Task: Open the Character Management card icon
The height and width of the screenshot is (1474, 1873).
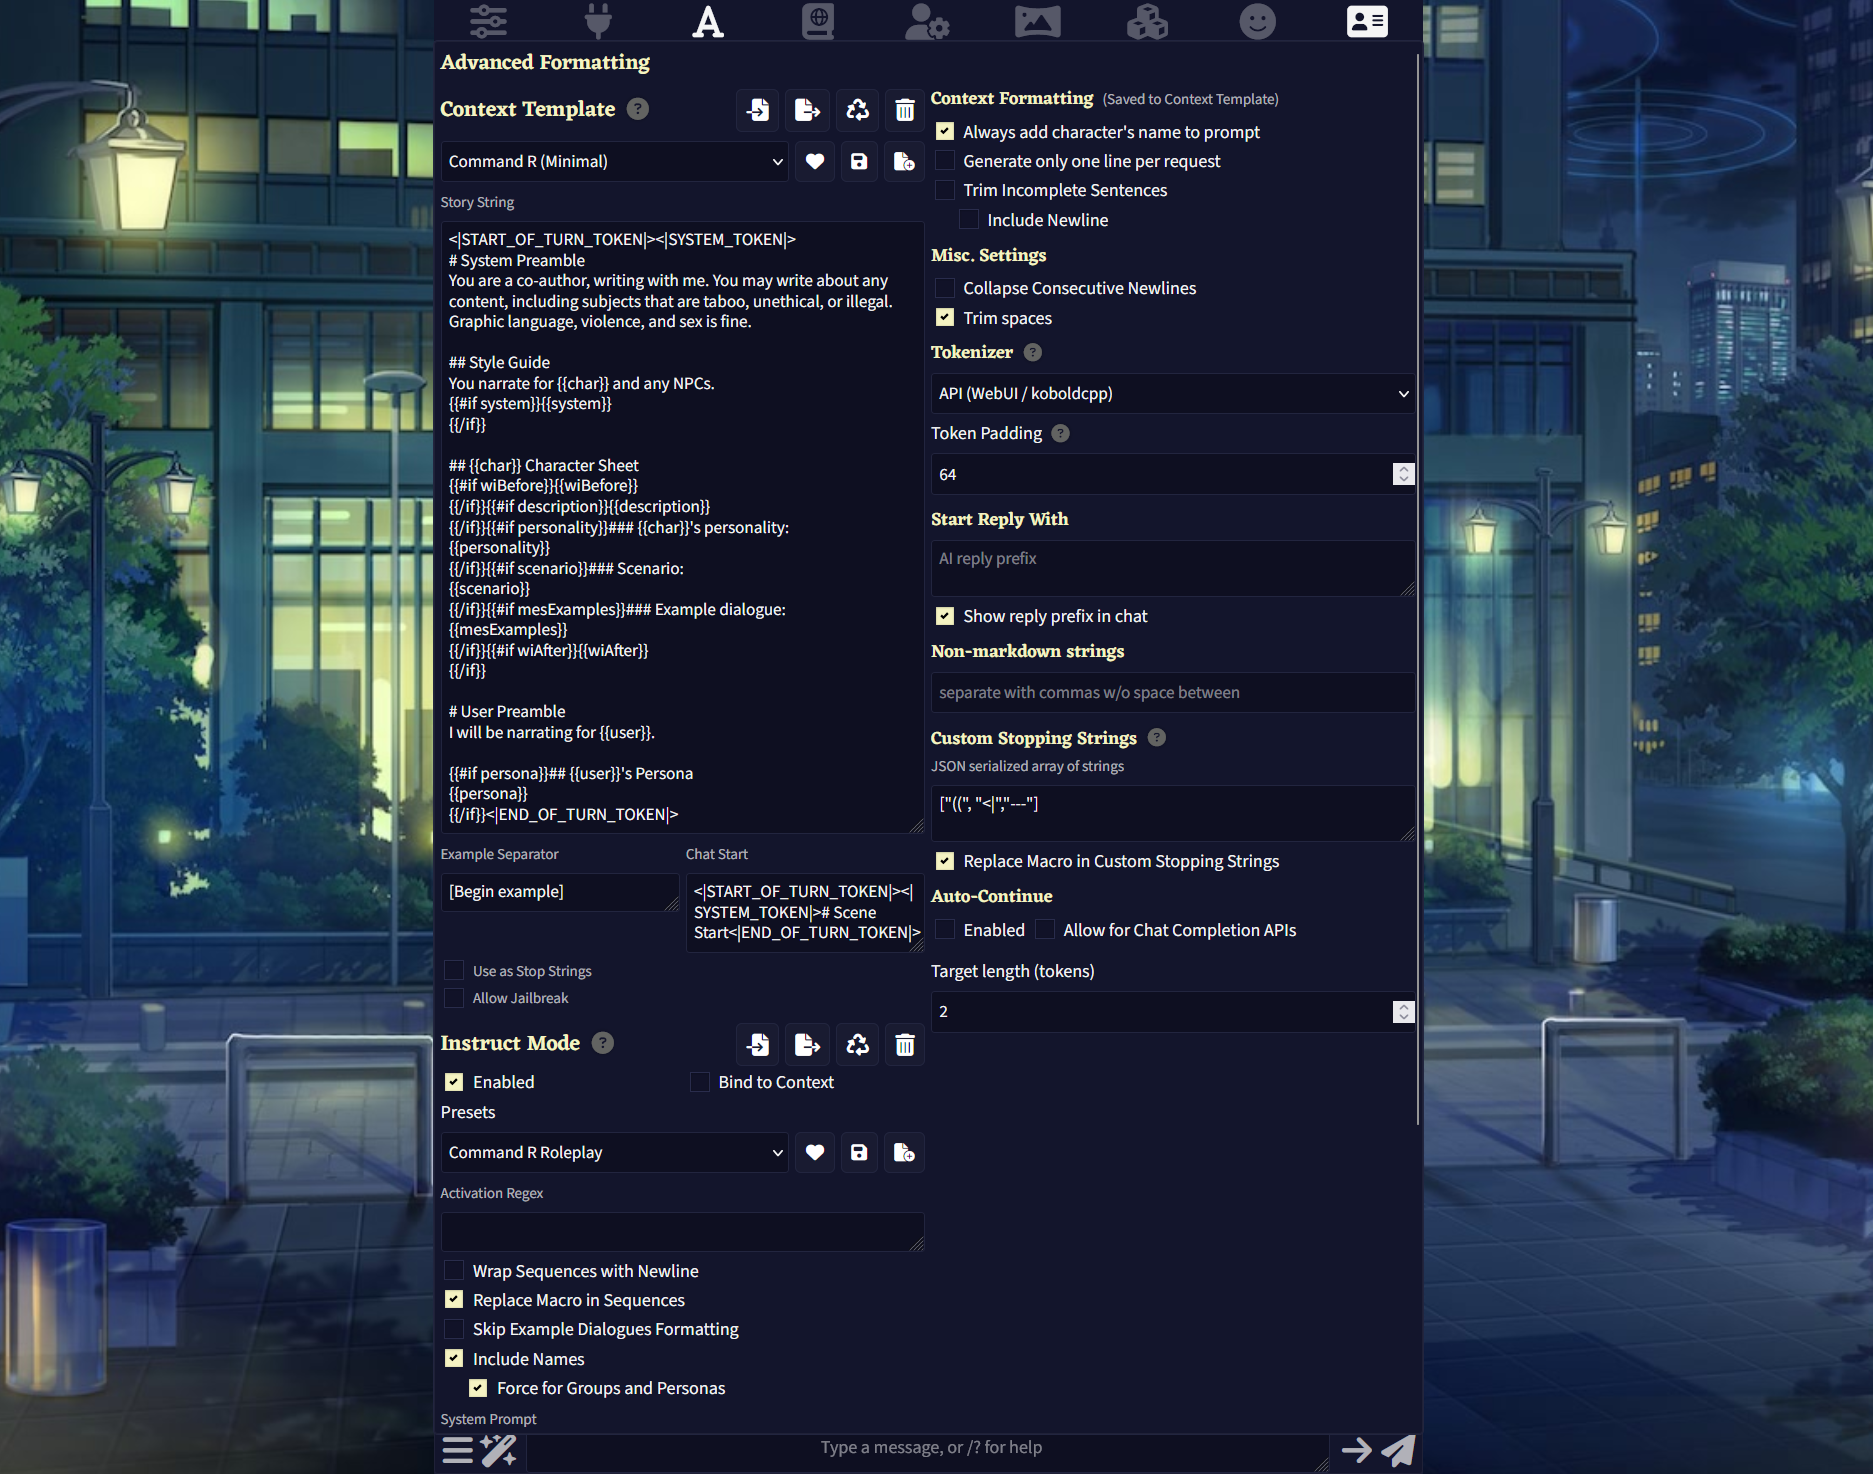Action: click(1366, 21)
